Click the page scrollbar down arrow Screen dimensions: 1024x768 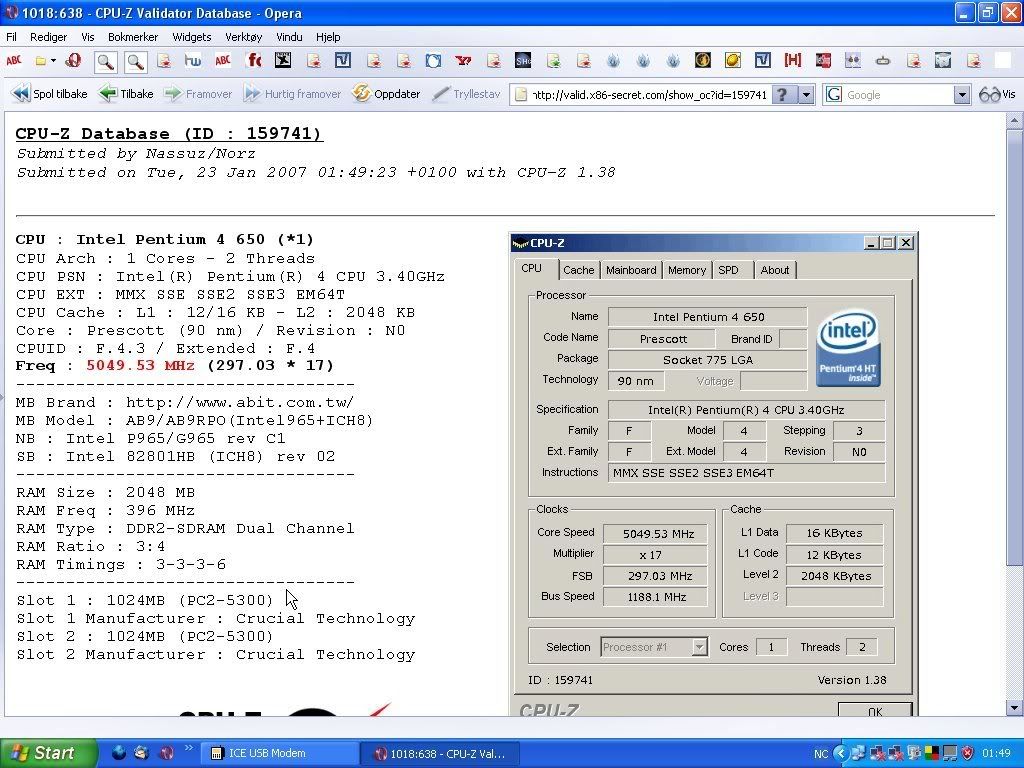[1014, 707]
